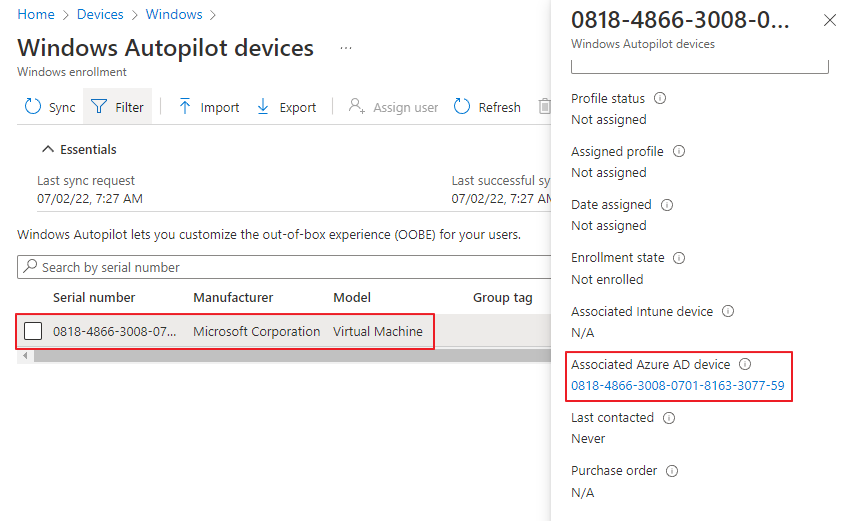The width and height of the screenshot is (845, 521).
Task: Sort by Serial number column
Action: point(94,297)
